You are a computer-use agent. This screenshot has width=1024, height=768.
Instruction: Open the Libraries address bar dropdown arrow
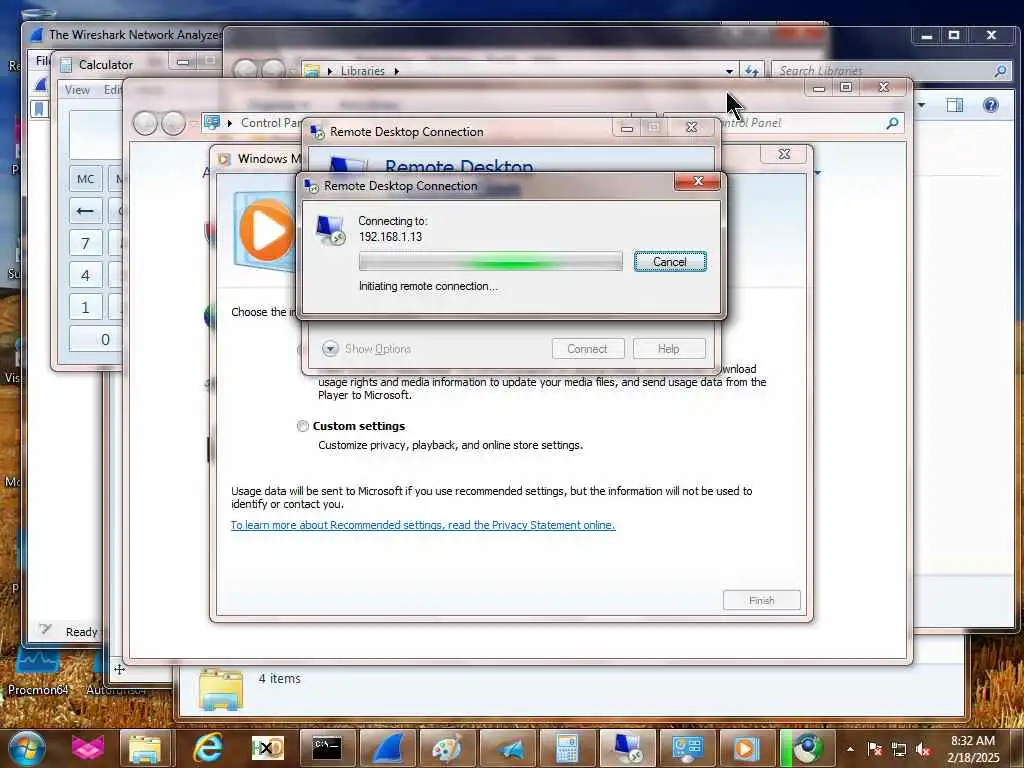[729, 71]
